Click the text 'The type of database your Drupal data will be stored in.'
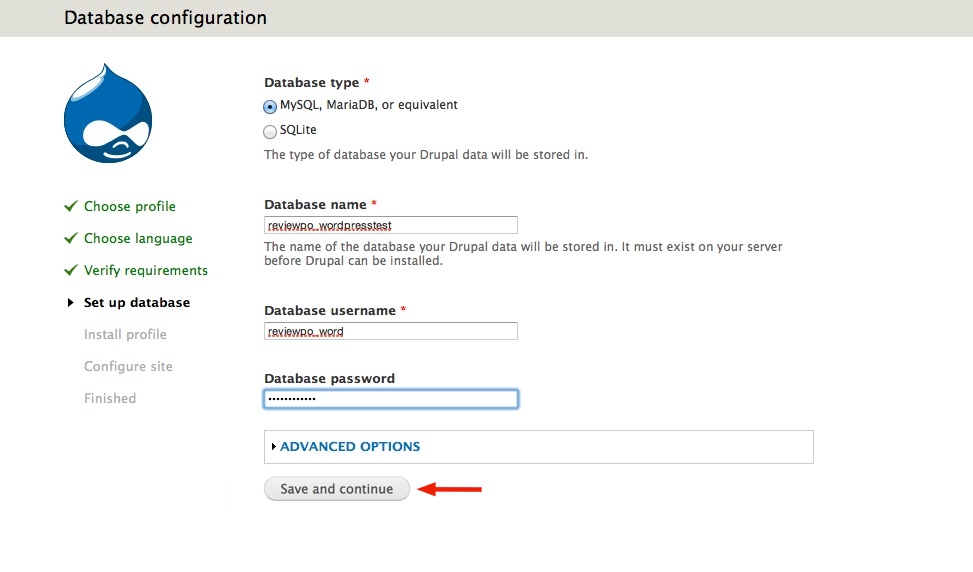This screenshot has width=973, height=572. coord(426,155)
